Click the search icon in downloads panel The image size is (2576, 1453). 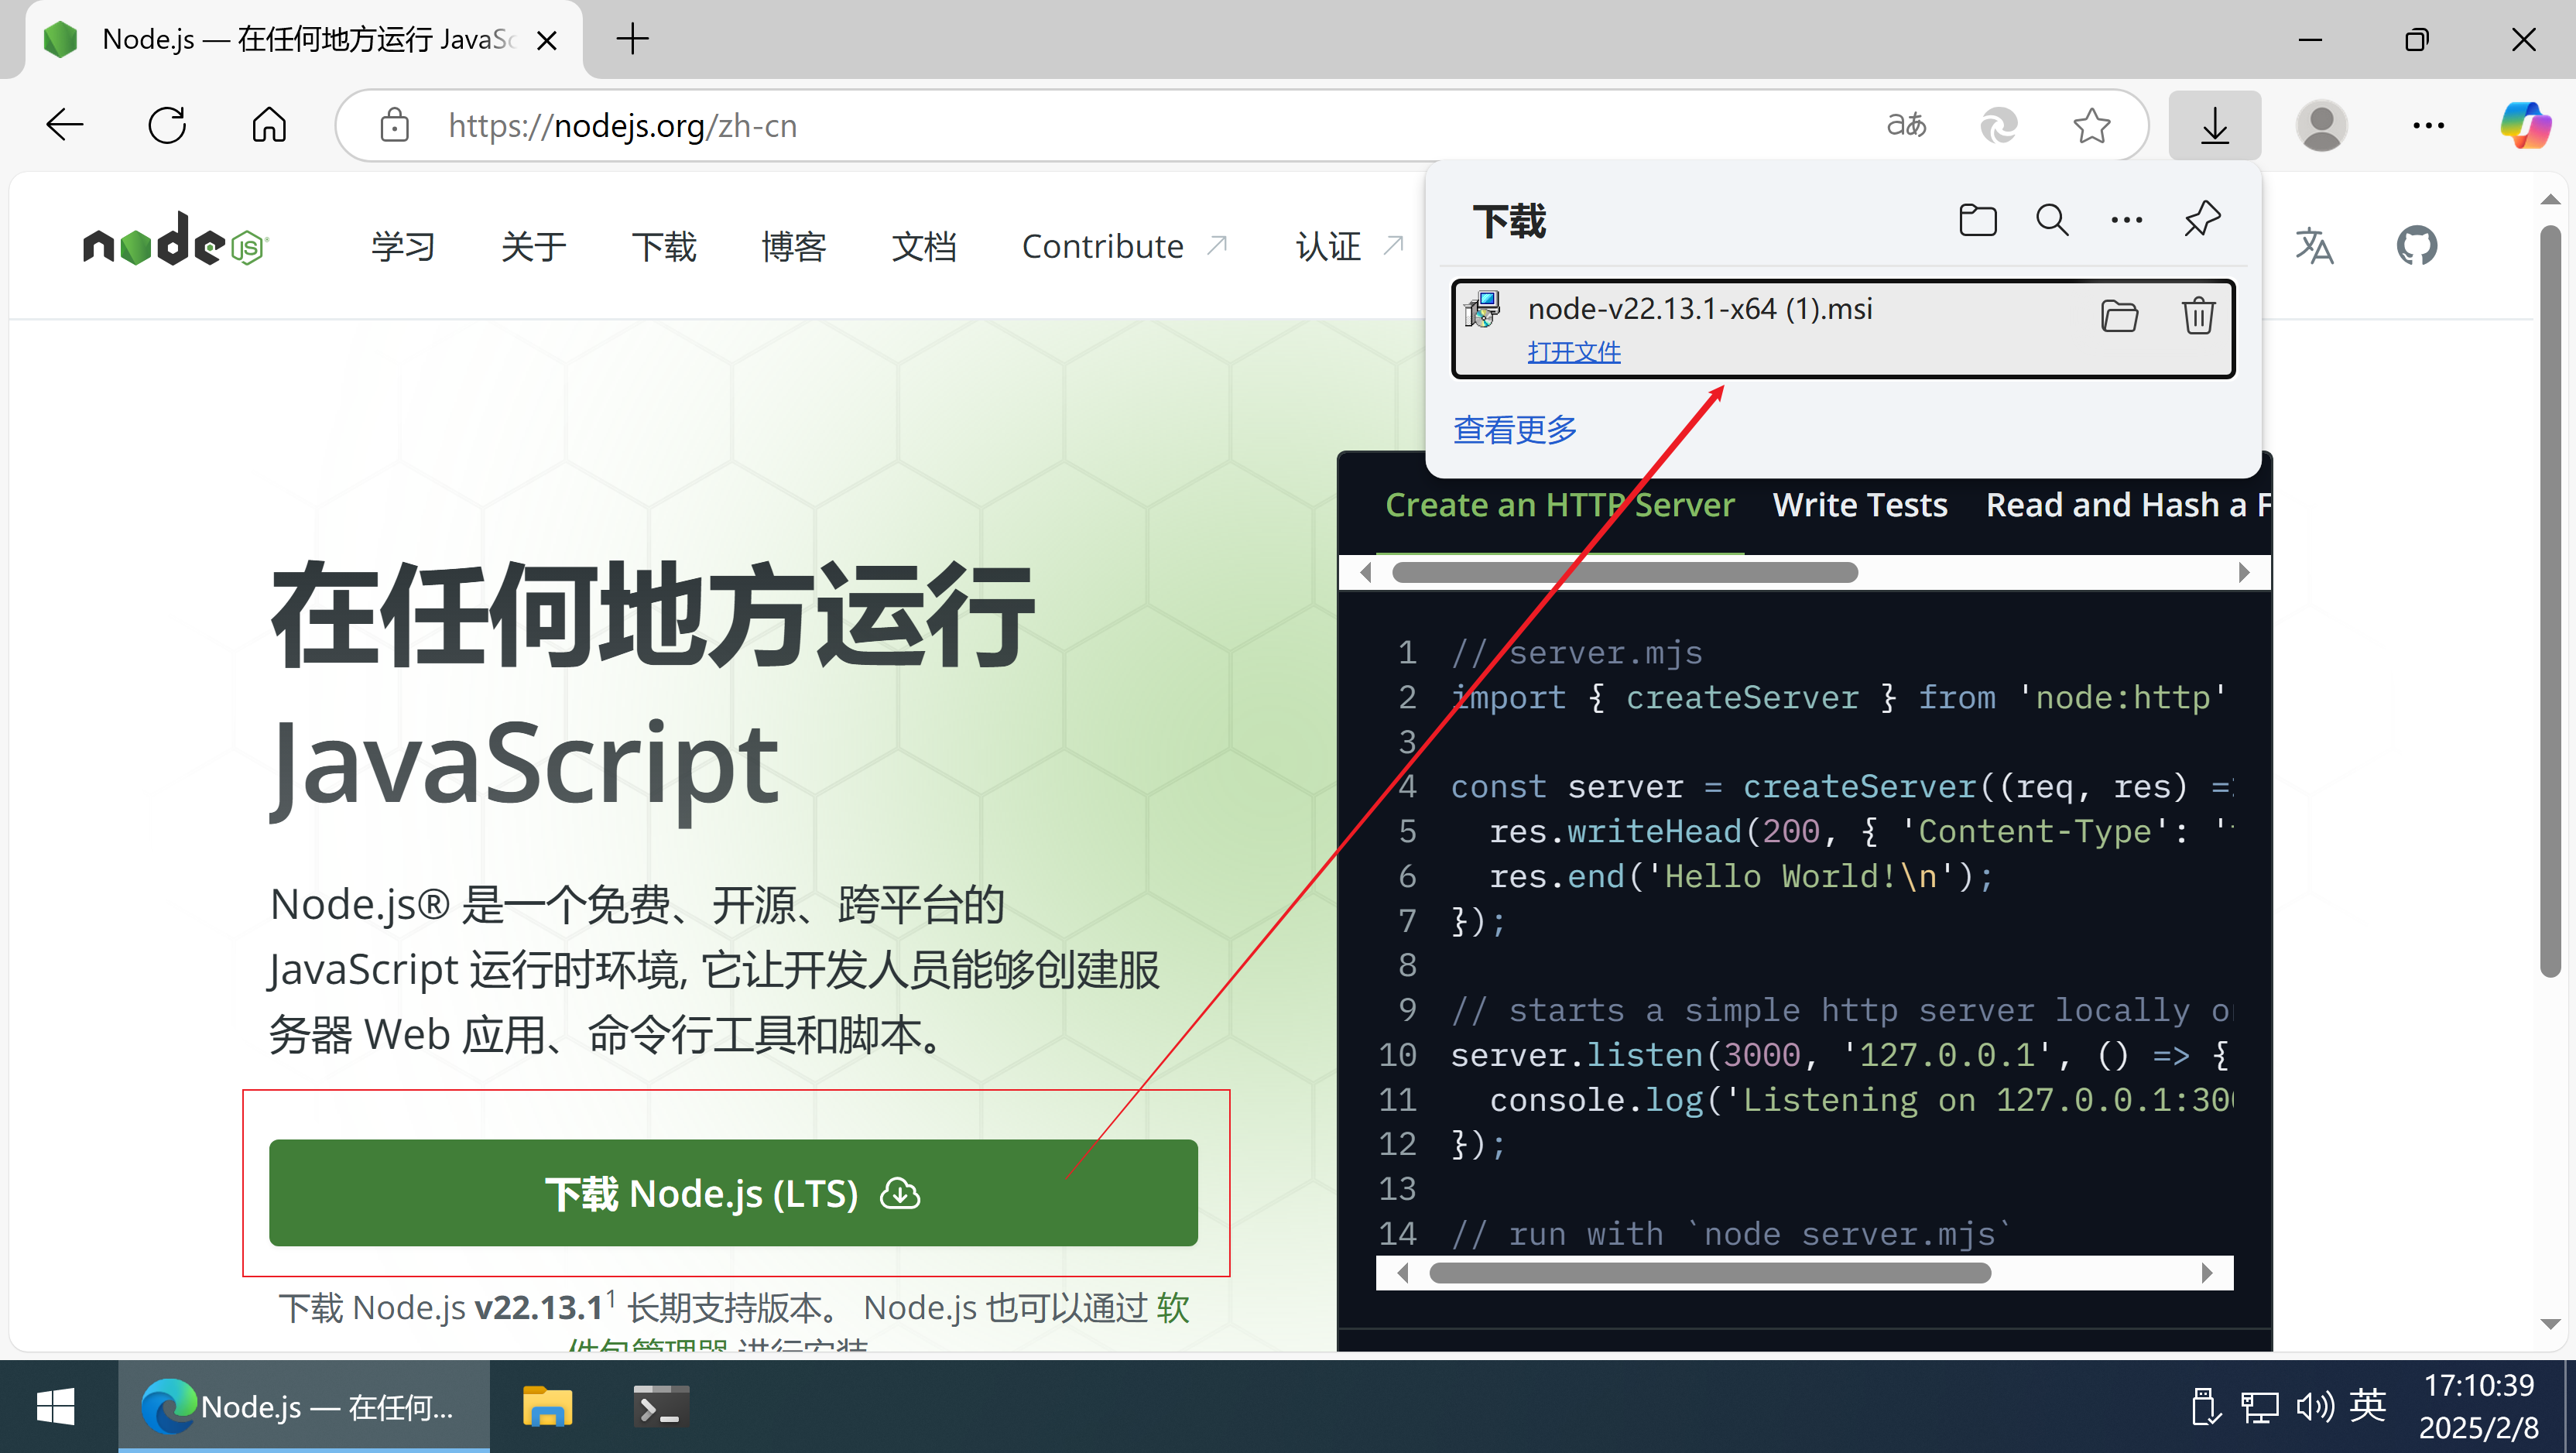click(x=2050, y=219)
